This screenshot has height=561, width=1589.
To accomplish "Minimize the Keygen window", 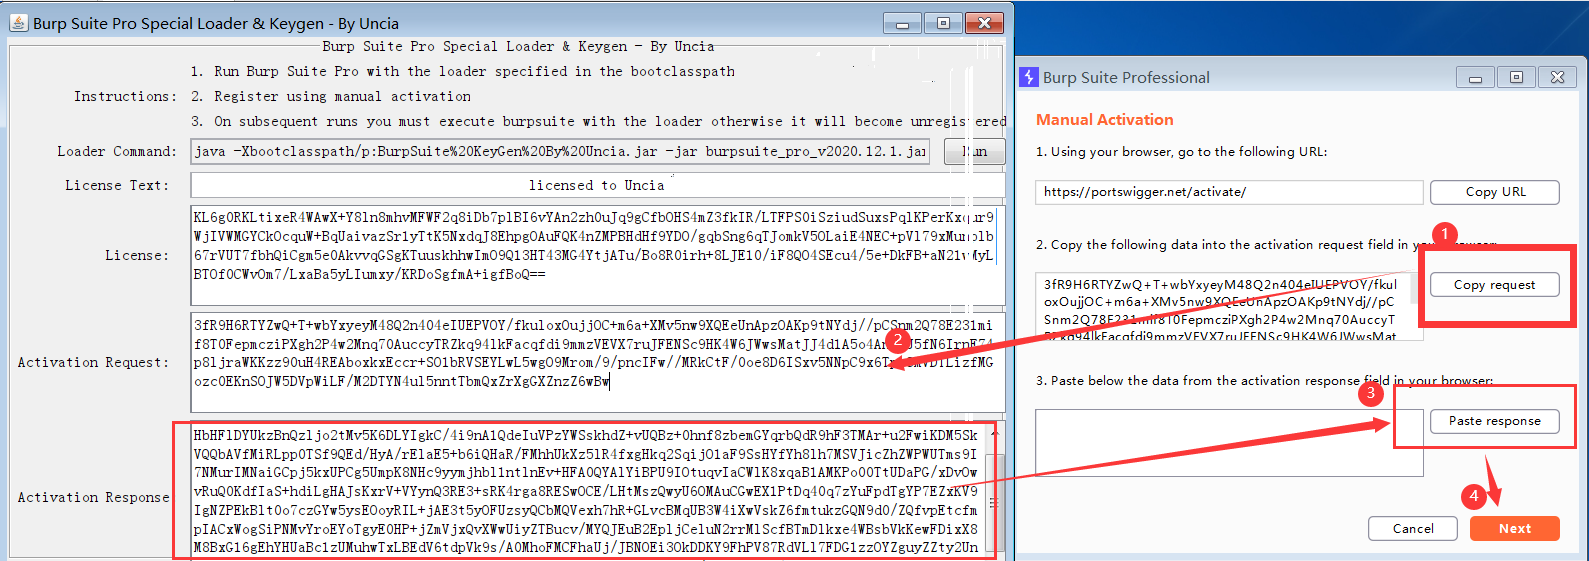I will [902, 23].
